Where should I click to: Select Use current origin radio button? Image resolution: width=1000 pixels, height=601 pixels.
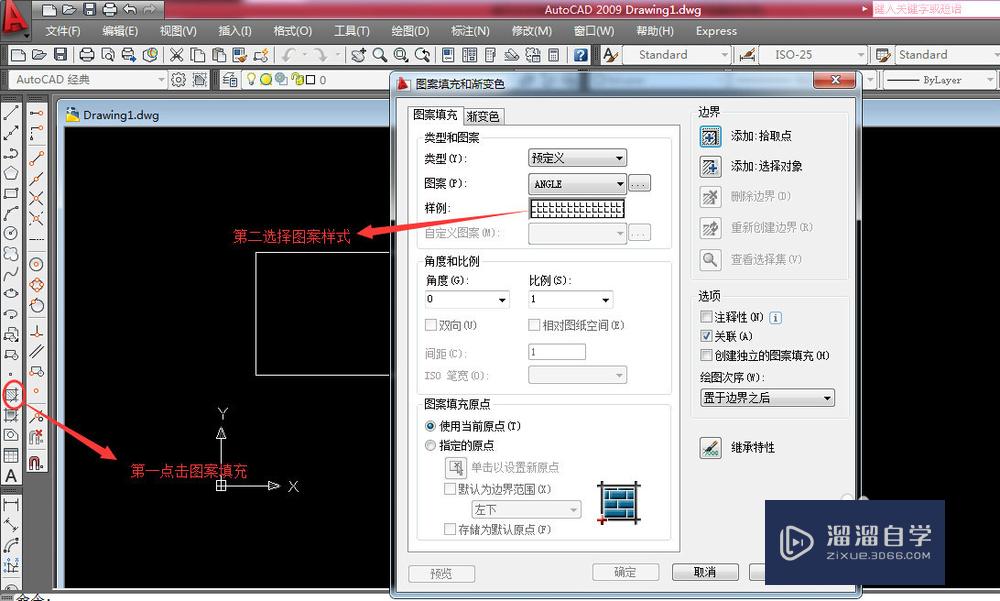[x=430, y=426]
